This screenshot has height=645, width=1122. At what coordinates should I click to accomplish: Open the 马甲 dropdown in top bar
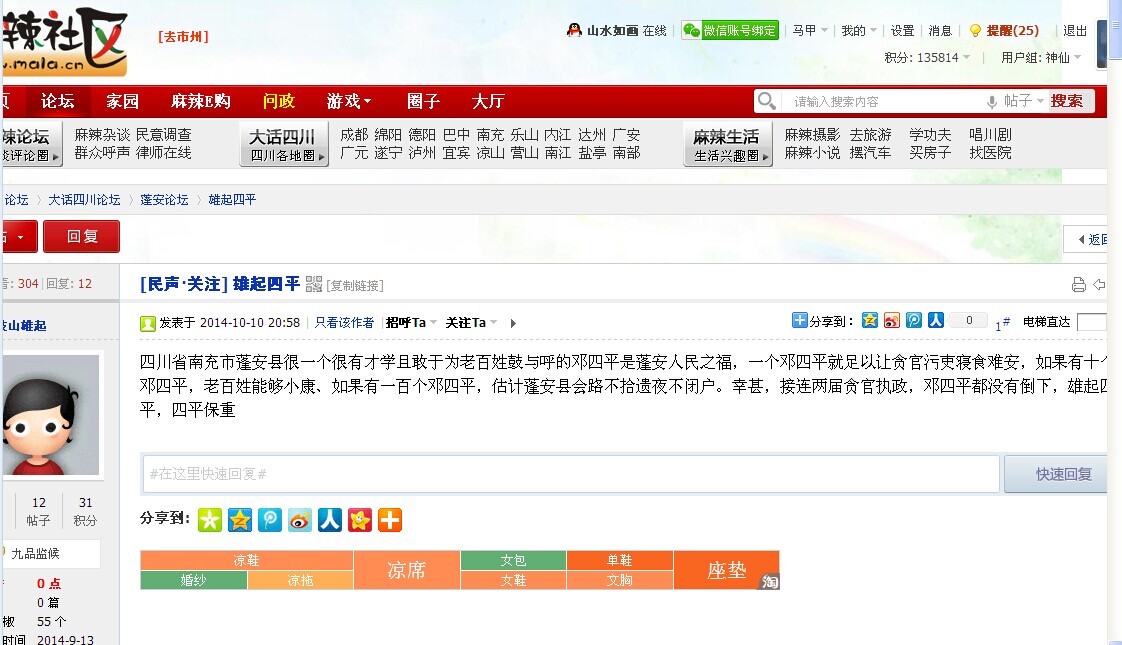point(810,31)
